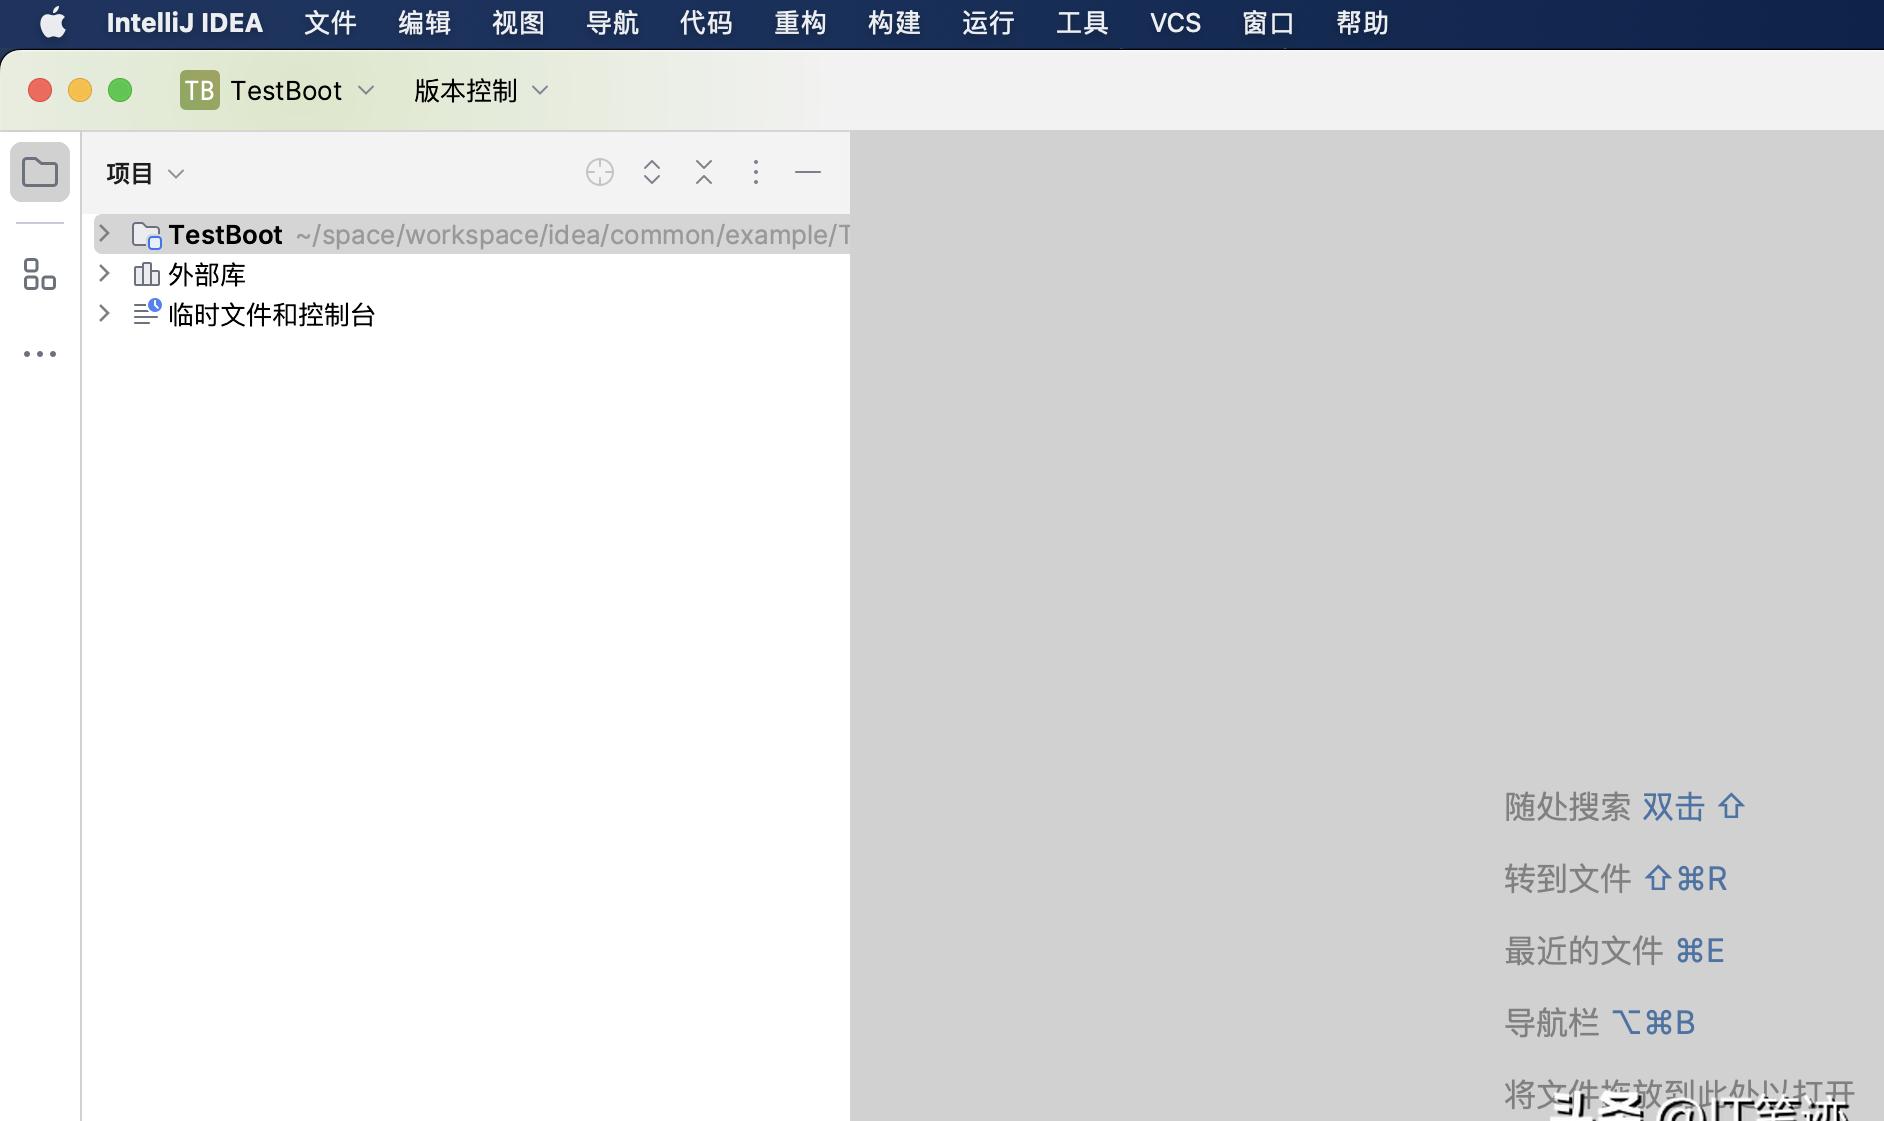Open the 重构 menu
Image resolution: width=1884 pixels, height=1121 pixels.
point(800,23)
